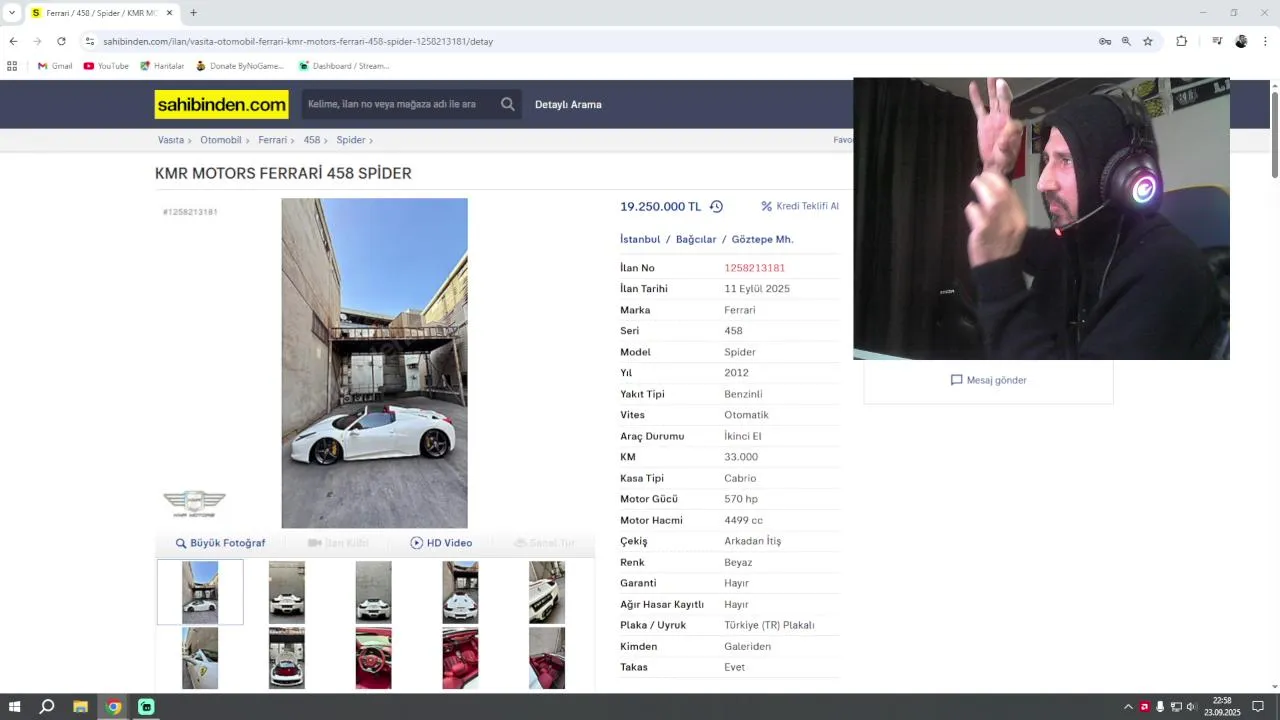Select second thumbnail in first row
The width and height of the screenshot is (1280, 720).
[287, 592]
